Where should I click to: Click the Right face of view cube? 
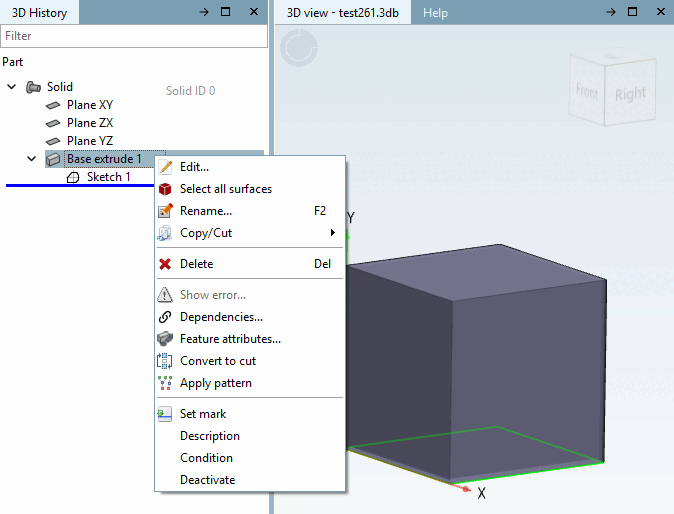(x=630, y=93)
